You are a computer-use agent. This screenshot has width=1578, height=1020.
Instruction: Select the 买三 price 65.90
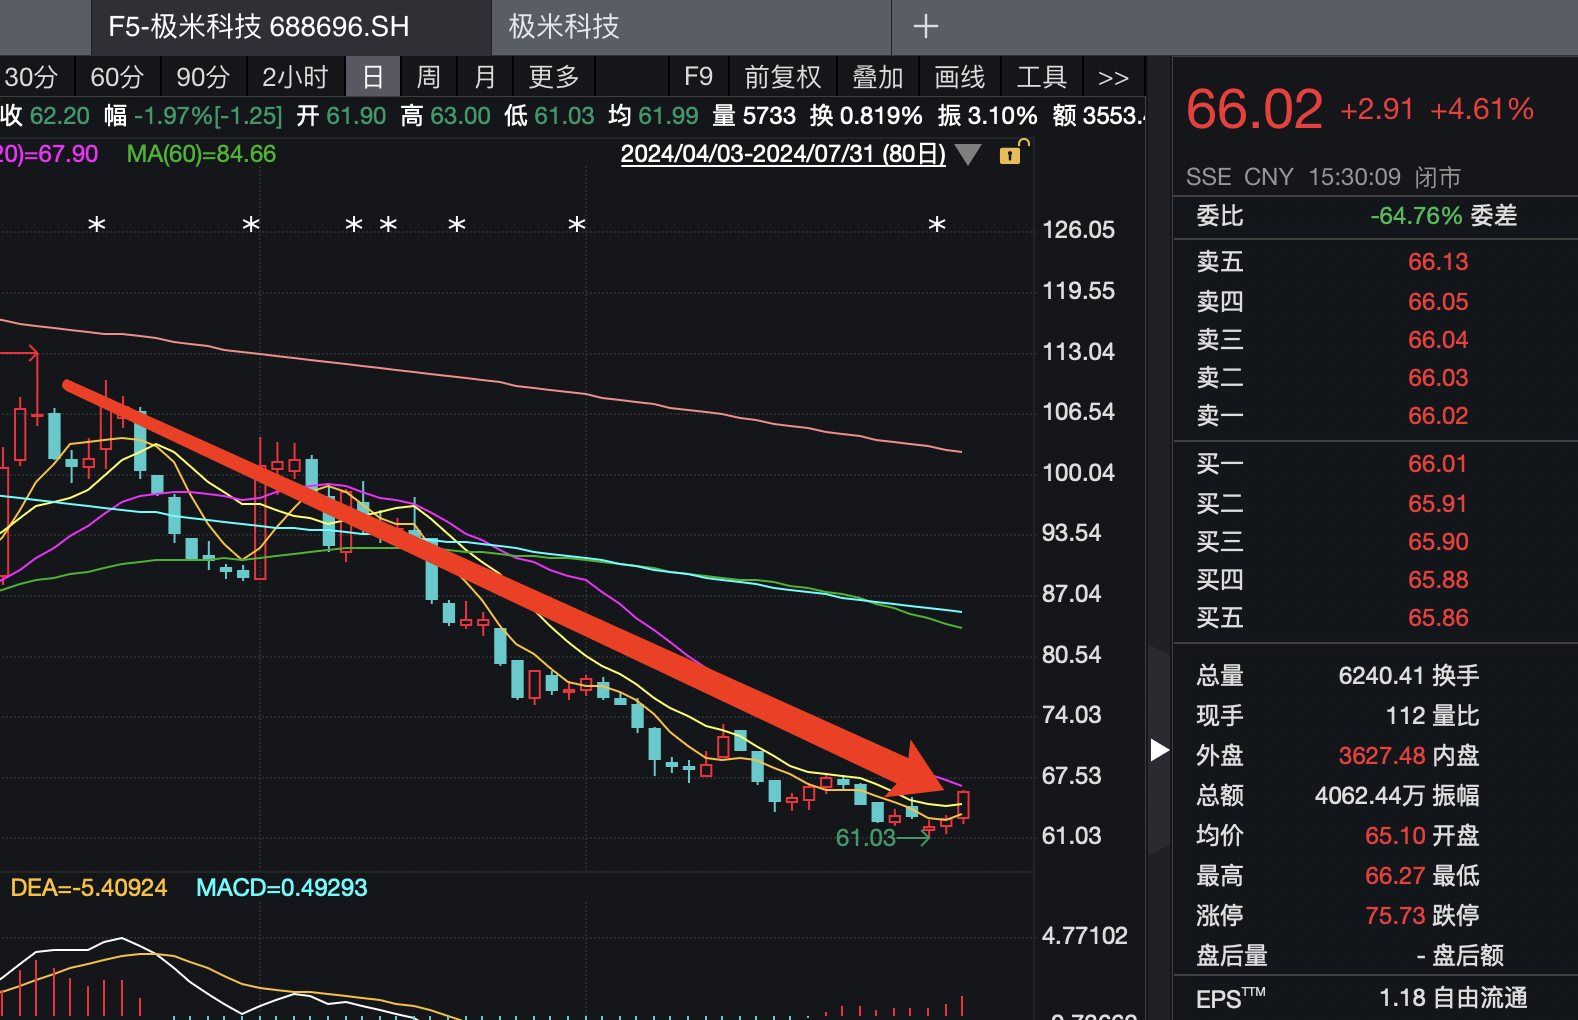tap(1438, 542)
